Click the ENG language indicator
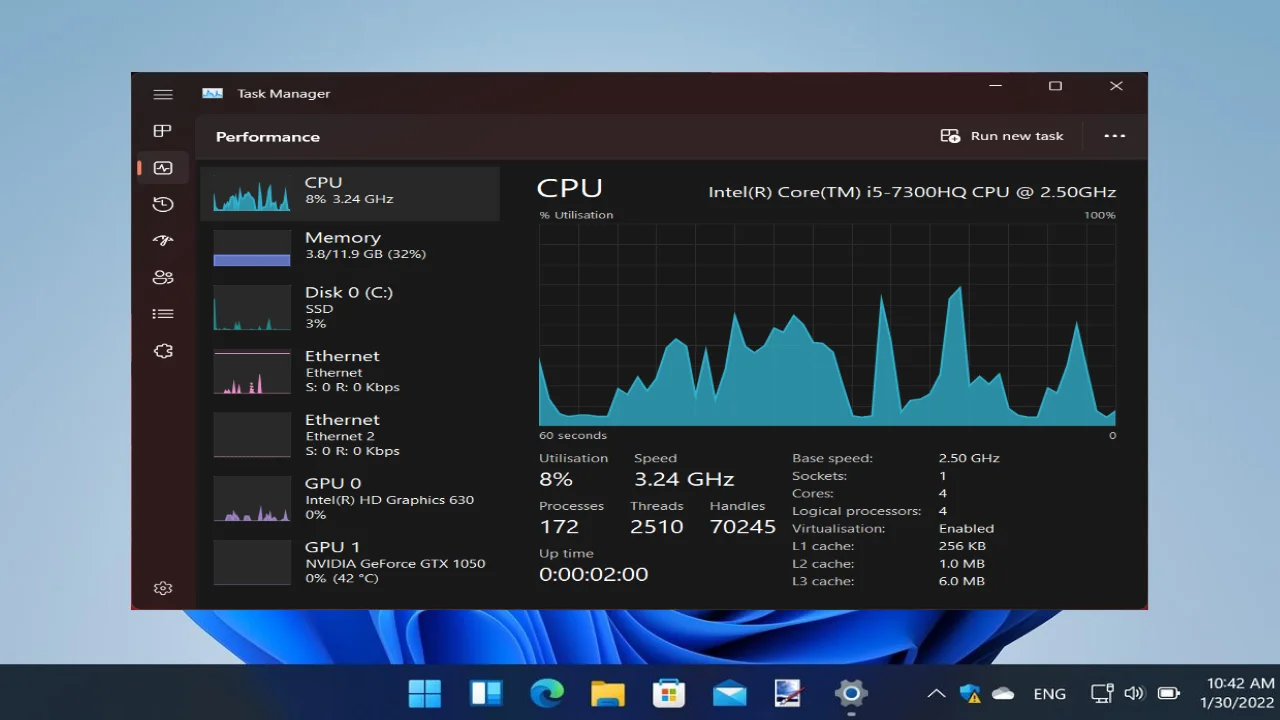This screenshot has width=1280, height=720. [x=1050, y=693]
